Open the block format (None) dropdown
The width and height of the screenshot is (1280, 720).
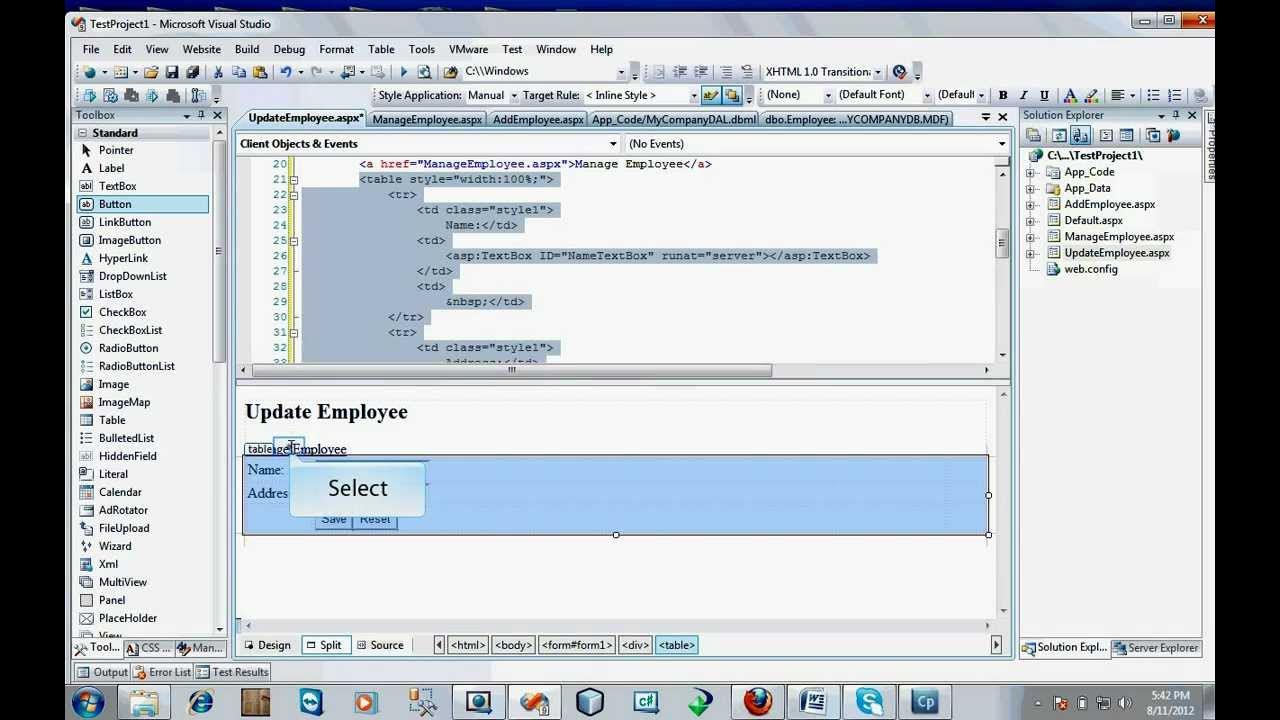(x=828, y=96)
